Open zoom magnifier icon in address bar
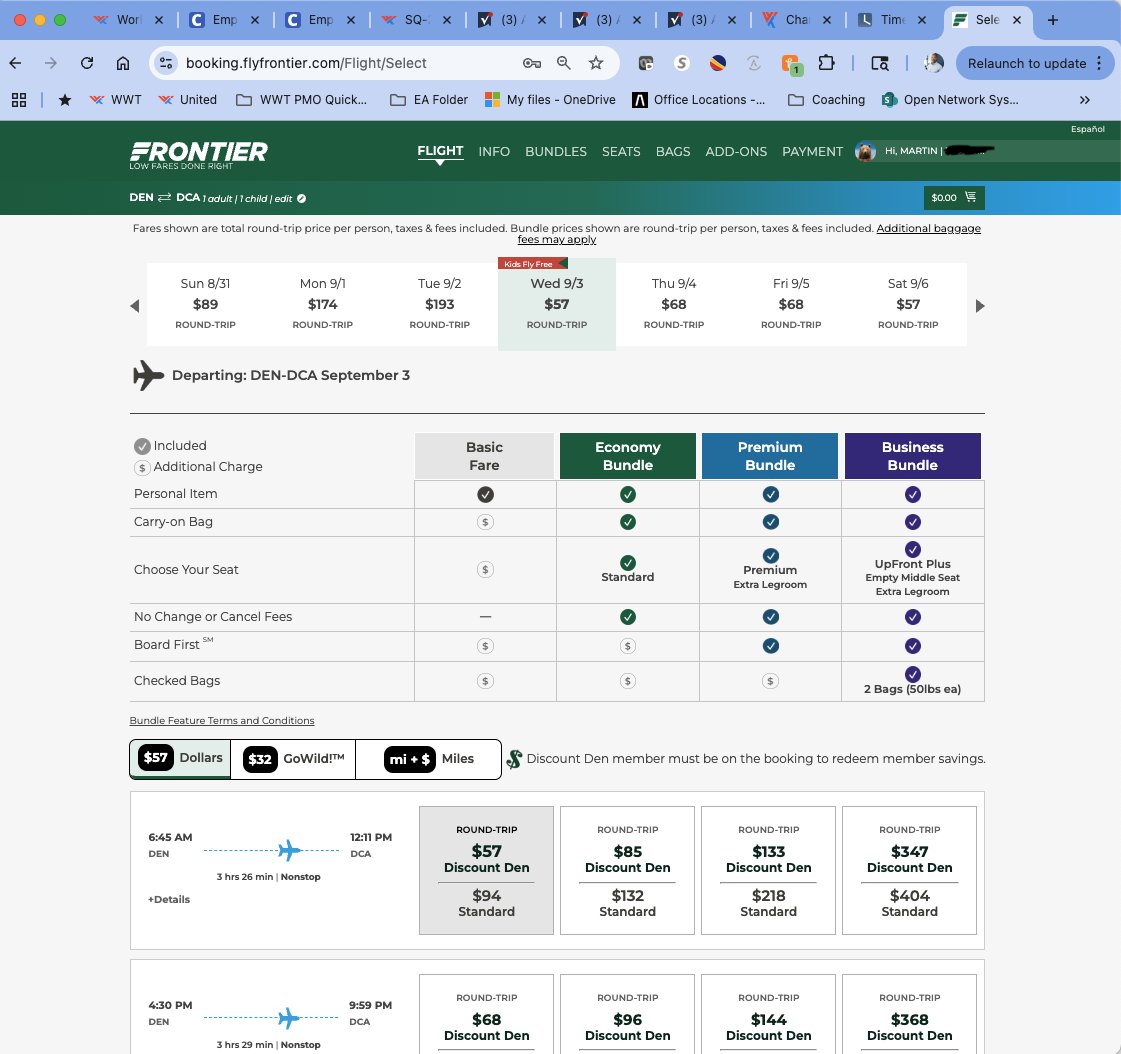Image resolution: width=1121 pixels, height=1054 pixels. [x=563, y=63]
